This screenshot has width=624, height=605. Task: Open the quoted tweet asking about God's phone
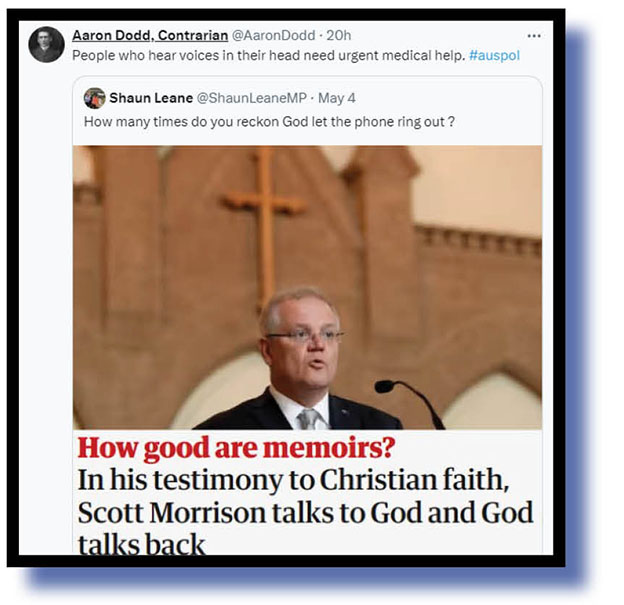[x=269, y=121]
